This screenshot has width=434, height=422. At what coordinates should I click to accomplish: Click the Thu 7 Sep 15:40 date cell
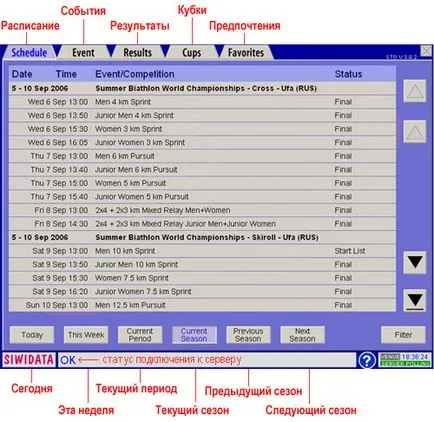click(x=59, y=197)
